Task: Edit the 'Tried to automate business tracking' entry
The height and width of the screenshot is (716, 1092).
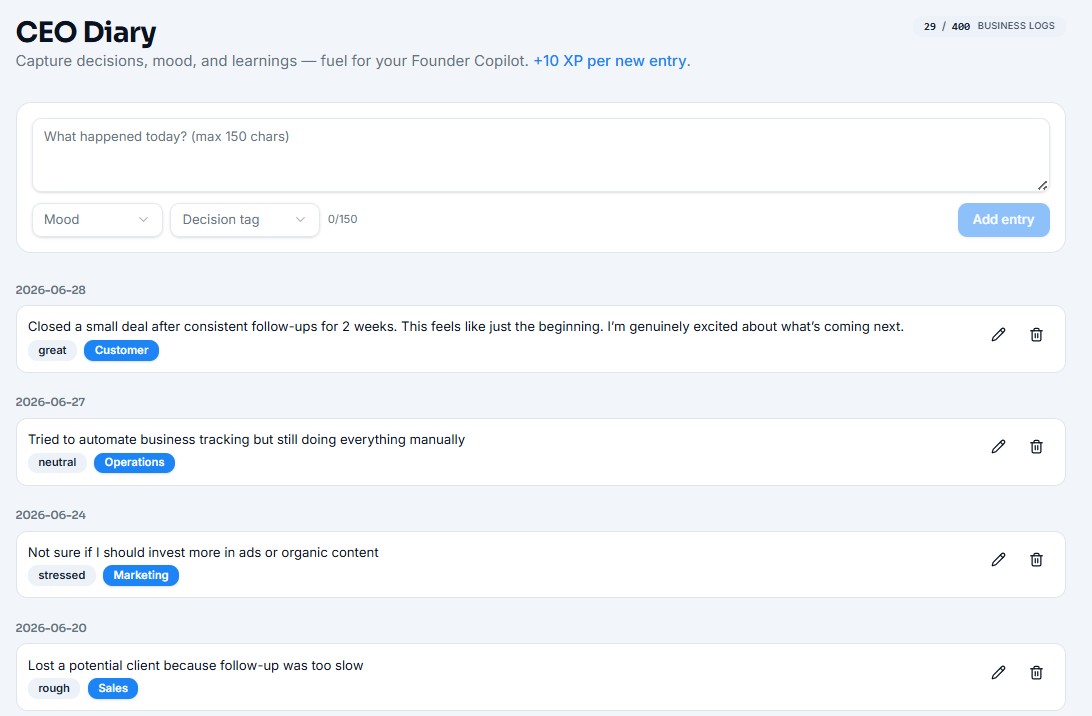Action: [x=998, y=446]
